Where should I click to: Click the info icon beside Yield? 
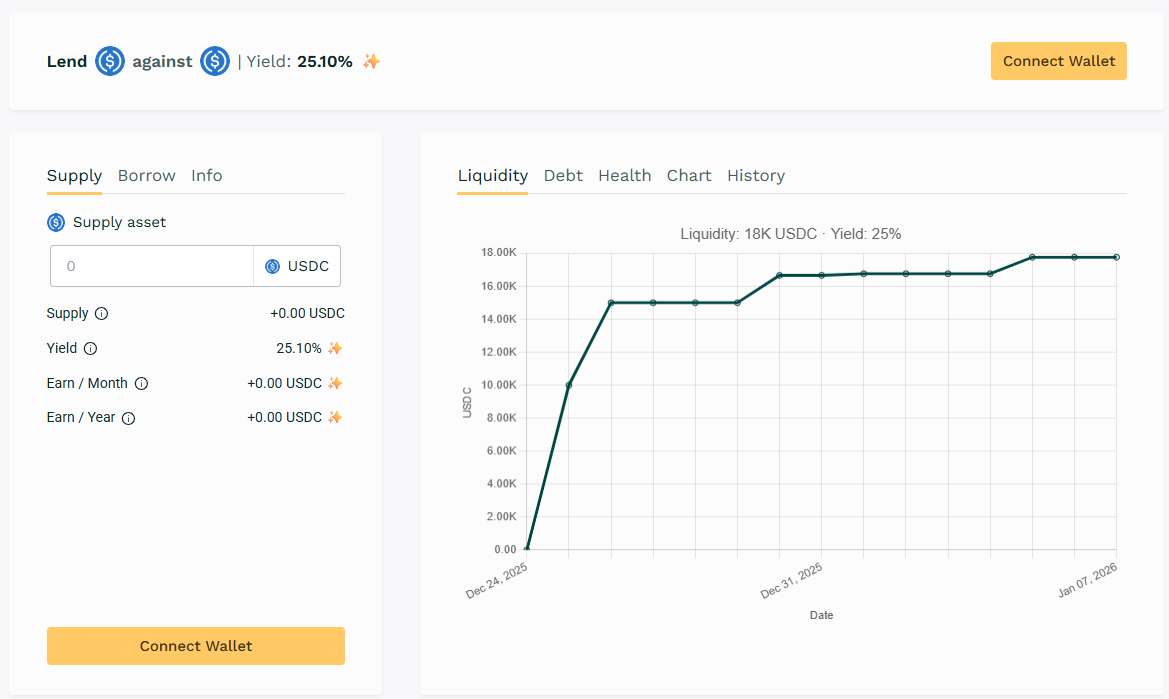[90, 349]
